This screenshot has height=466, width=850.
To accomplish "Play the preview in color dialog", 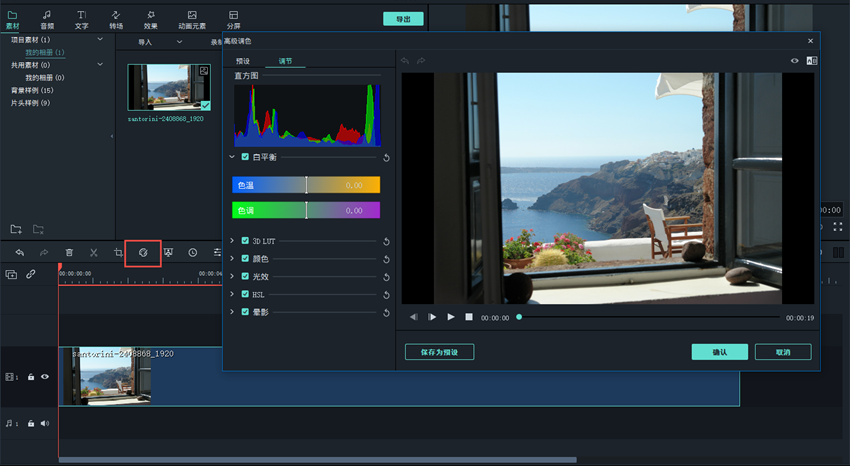I will tap(451, 317).
